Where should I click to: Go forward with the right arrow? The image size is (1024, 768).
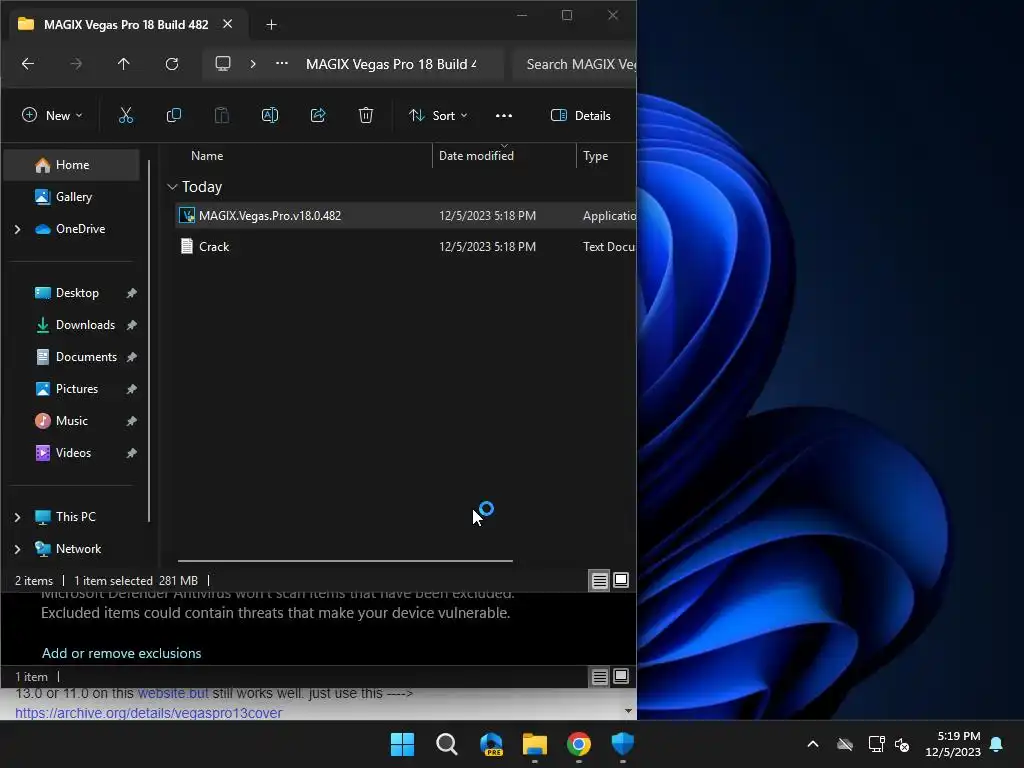(76, 64)
